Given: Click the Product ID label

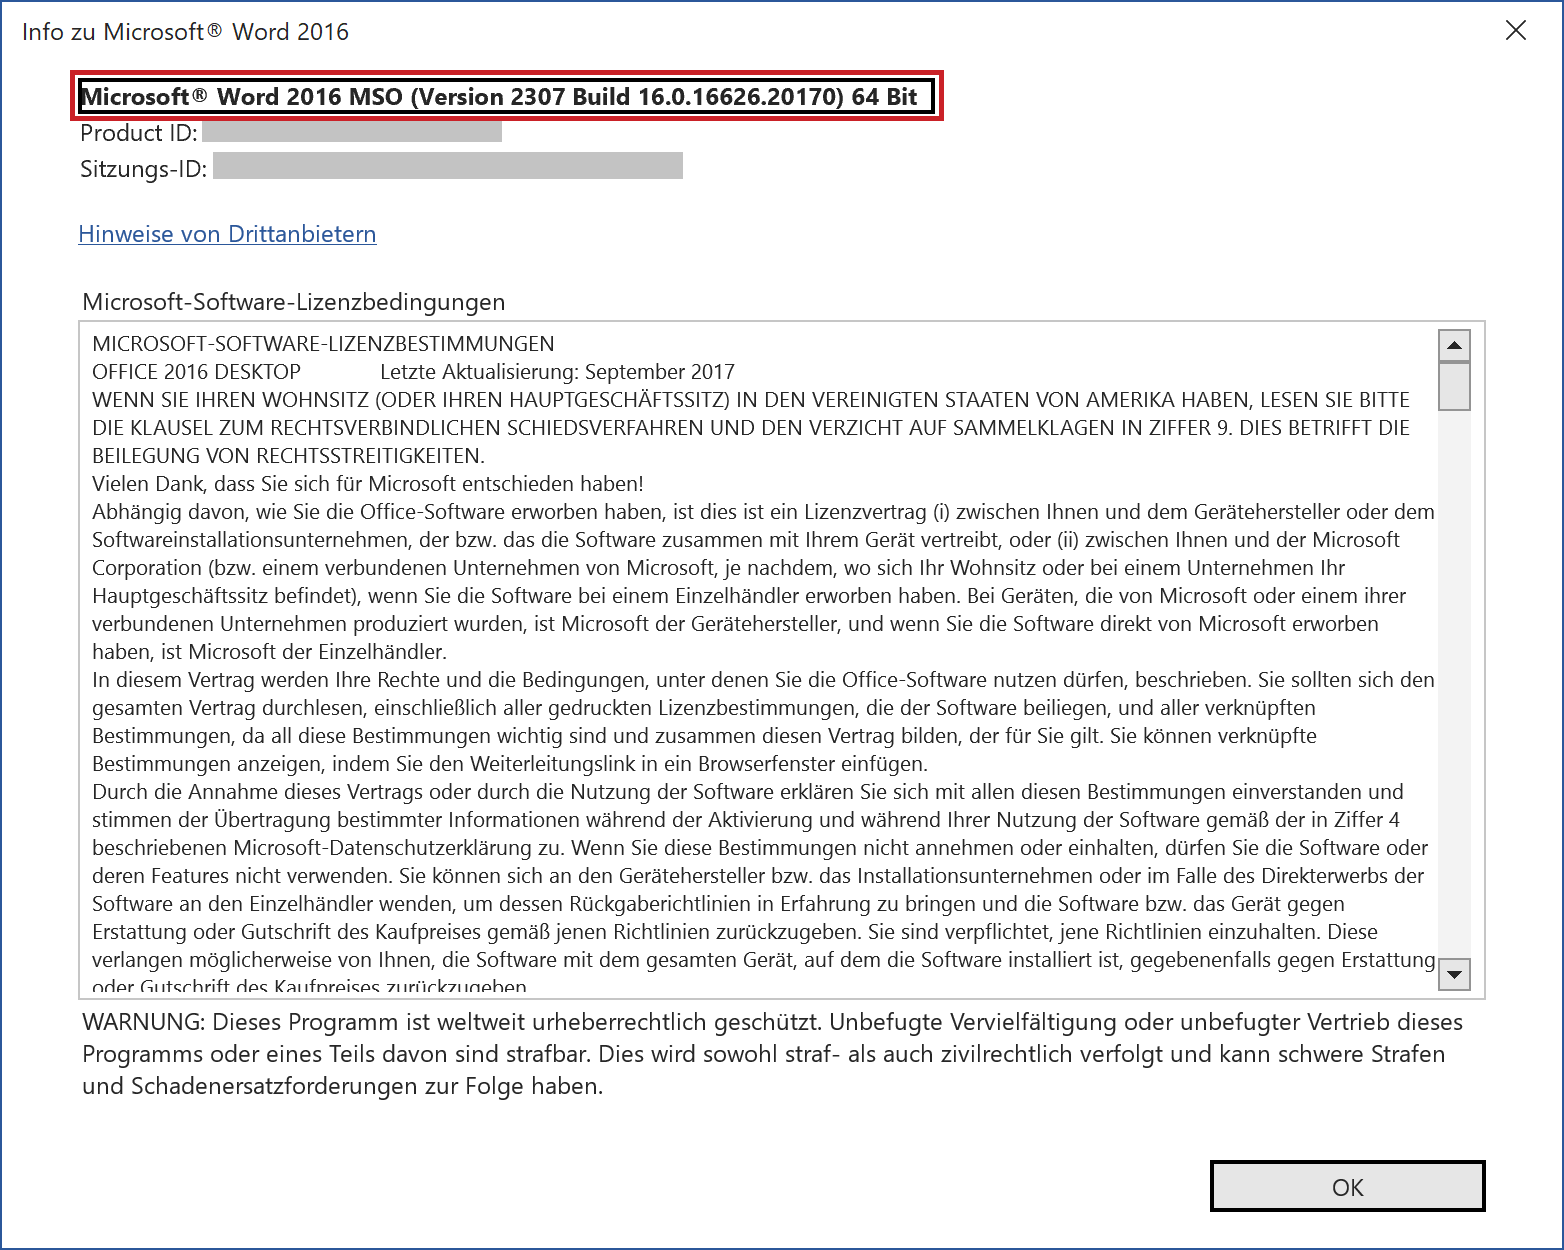Looking at the screenshot, I should click(x=139, y=133).
